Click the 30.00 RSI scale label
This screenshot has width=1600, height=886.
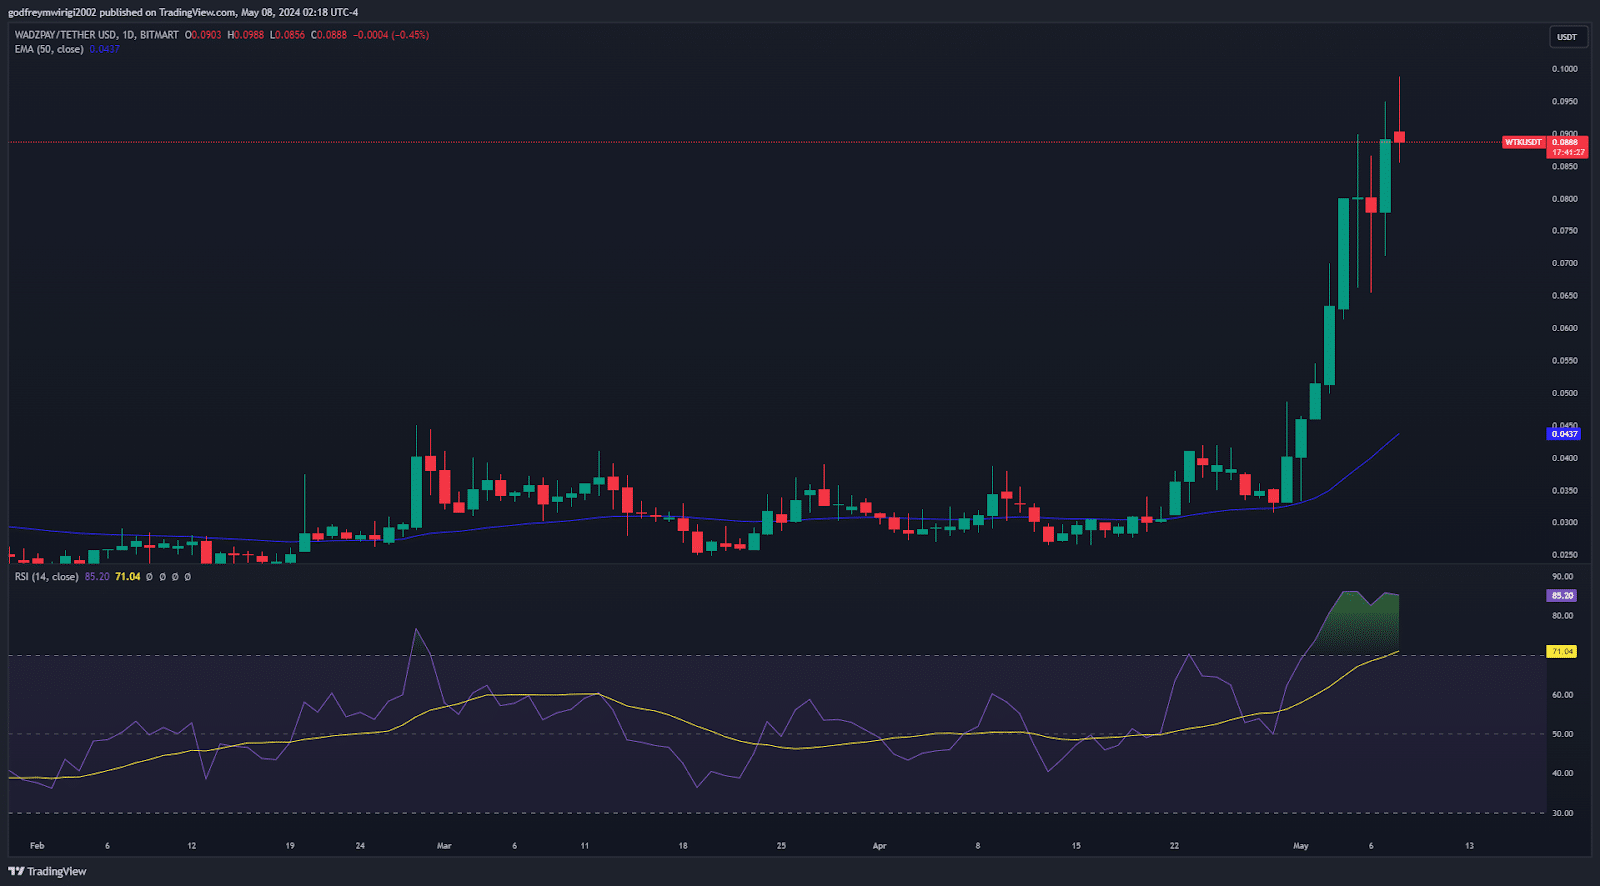[x=1562, y=813]
